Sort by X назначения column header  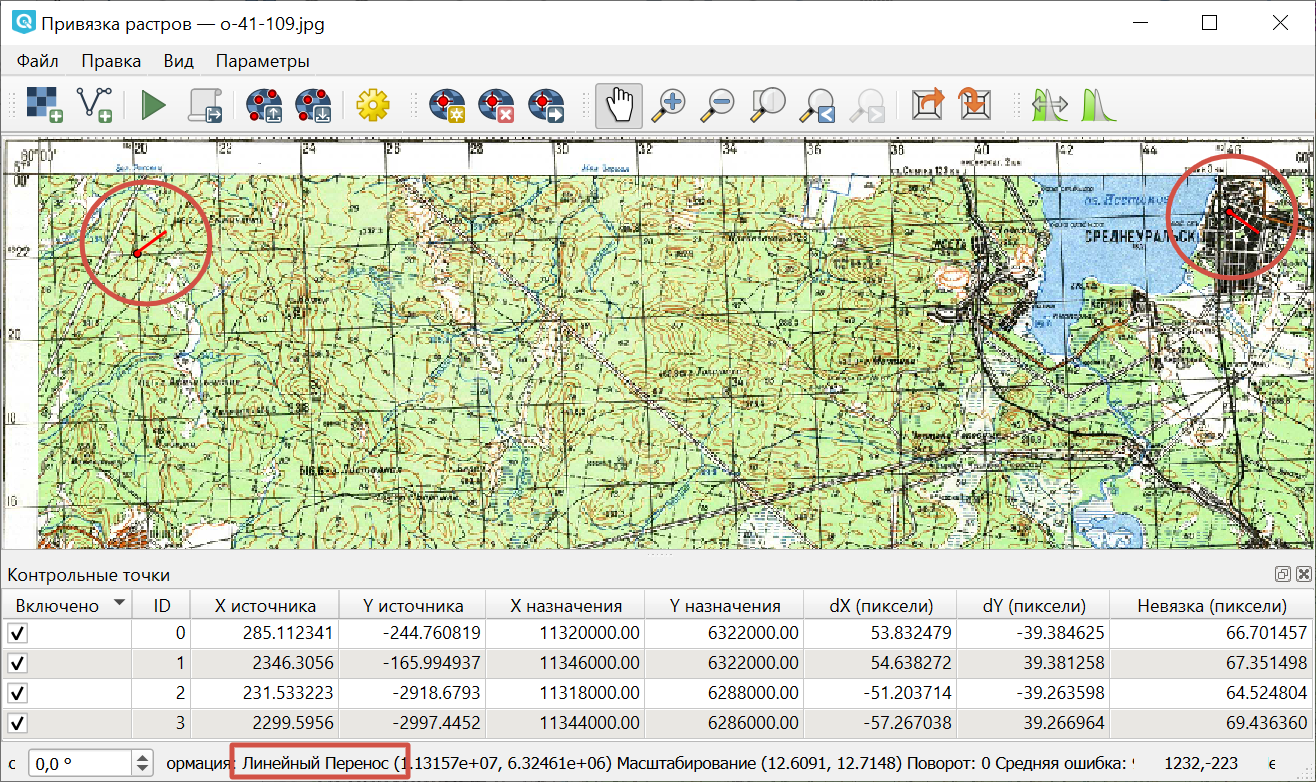(566, 605)
